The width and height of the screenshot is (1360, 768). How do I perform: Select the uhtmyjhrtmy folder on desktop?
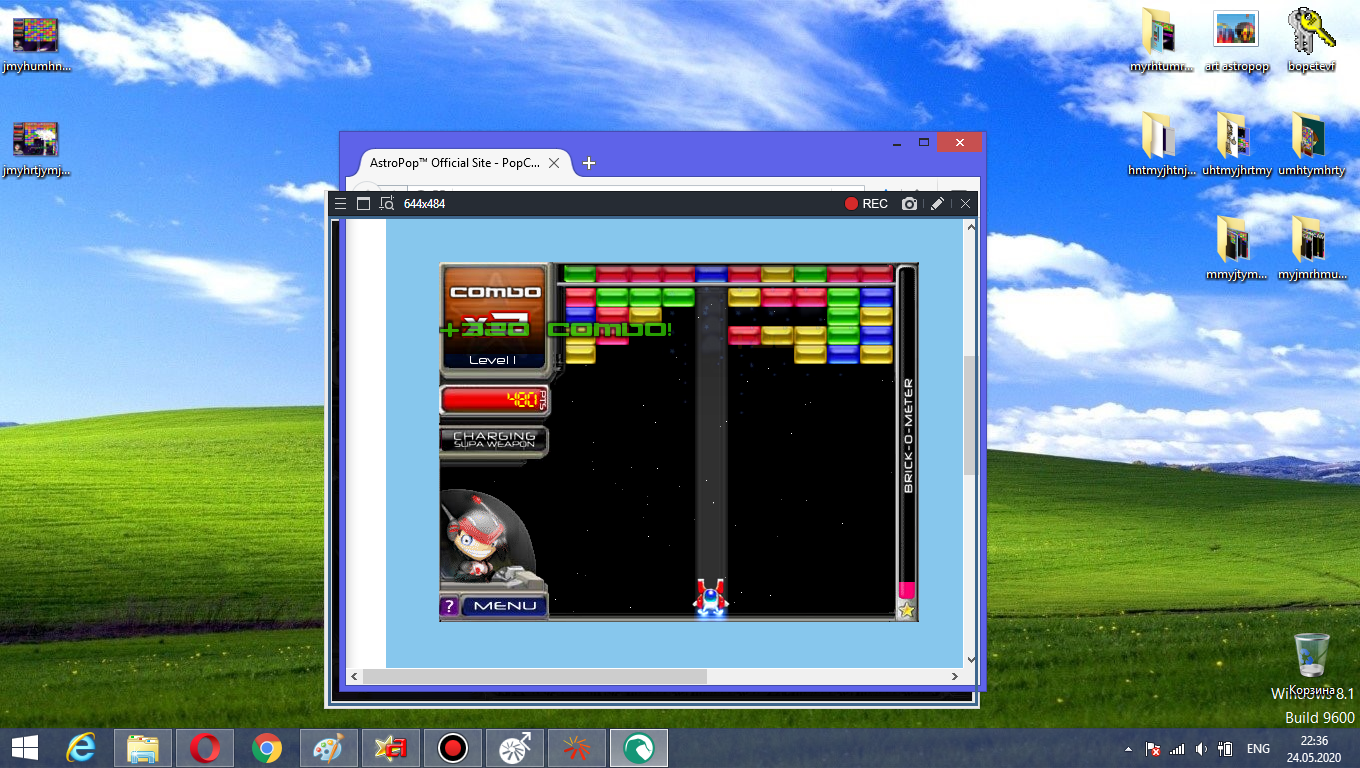[x=1237, y=143]
